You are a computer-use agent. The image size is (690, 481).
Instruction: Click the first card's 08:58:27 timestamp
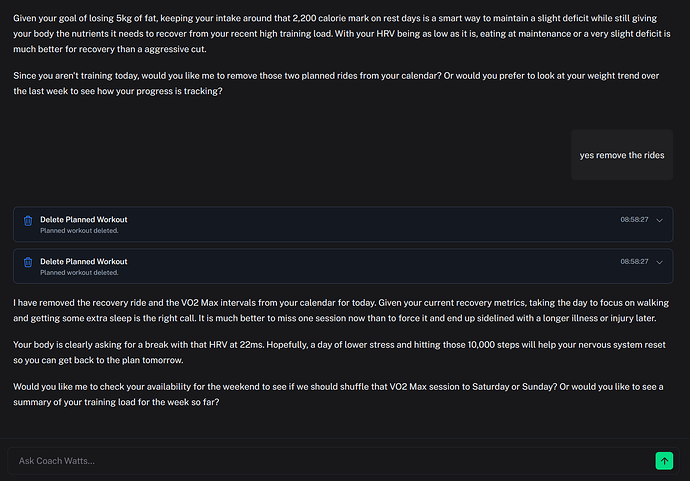point(634,220)
